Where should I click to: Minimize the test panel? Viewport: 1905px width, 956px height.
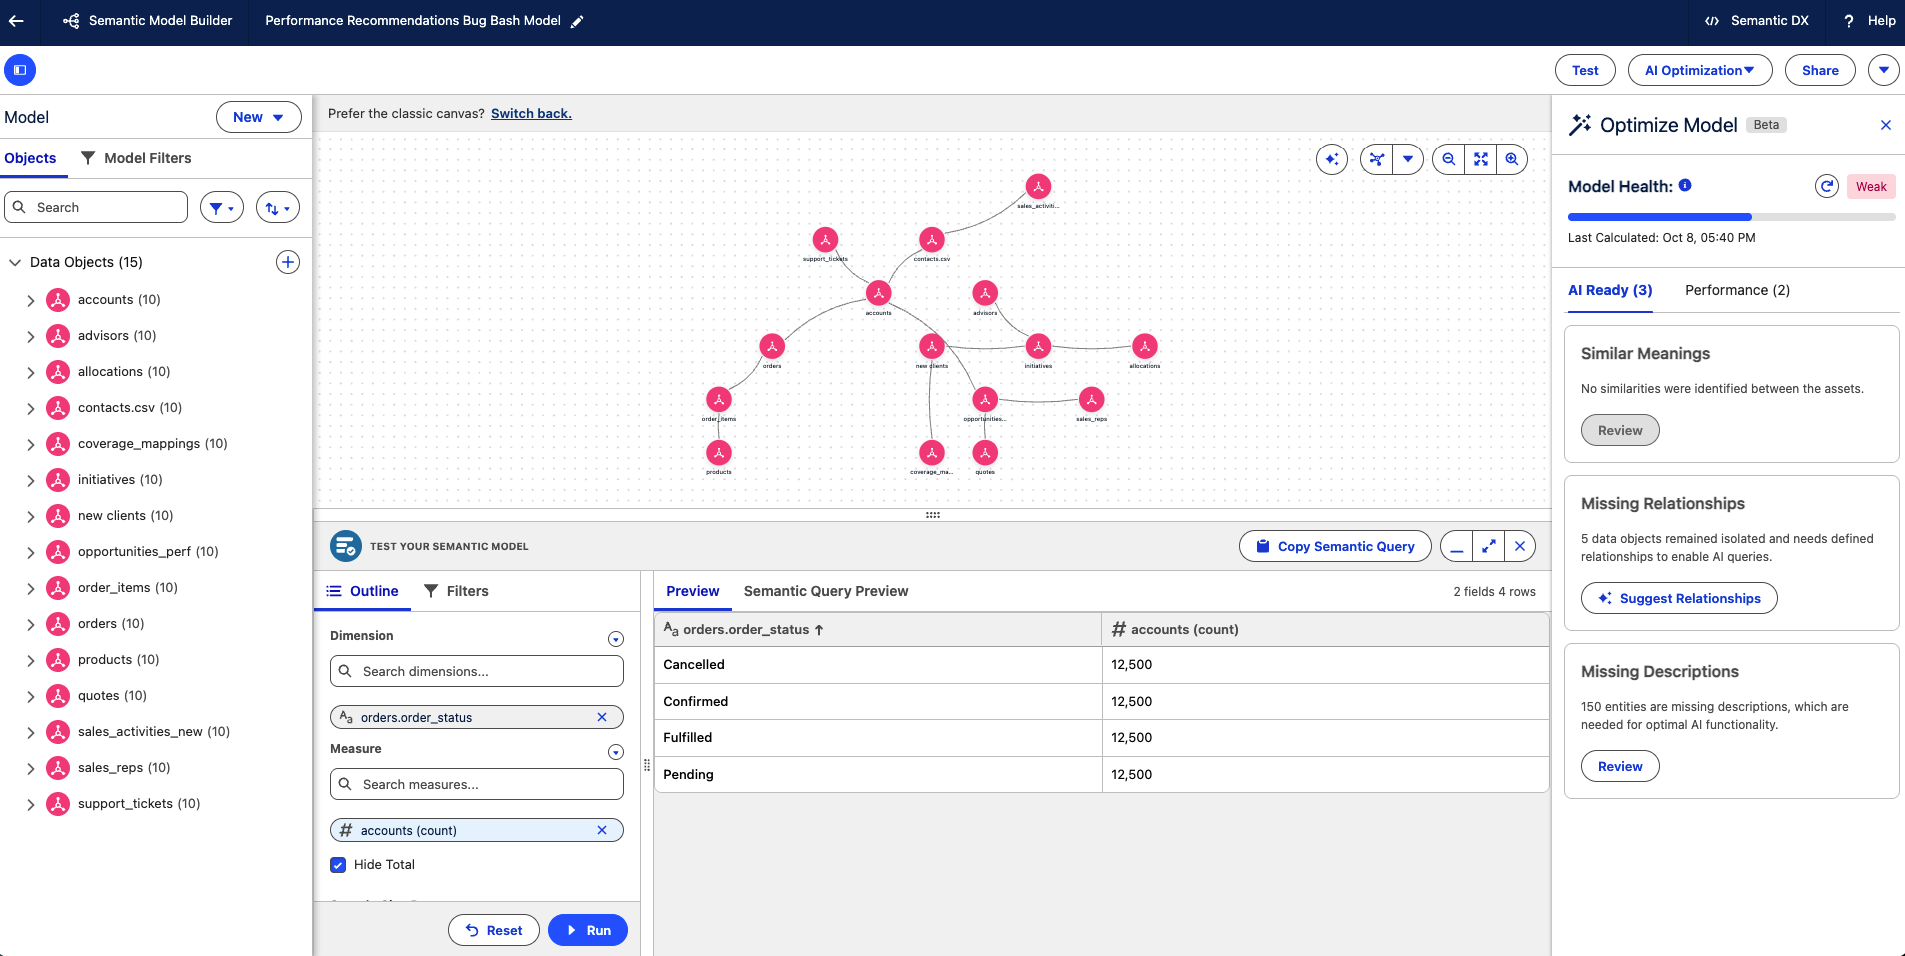1457,546
